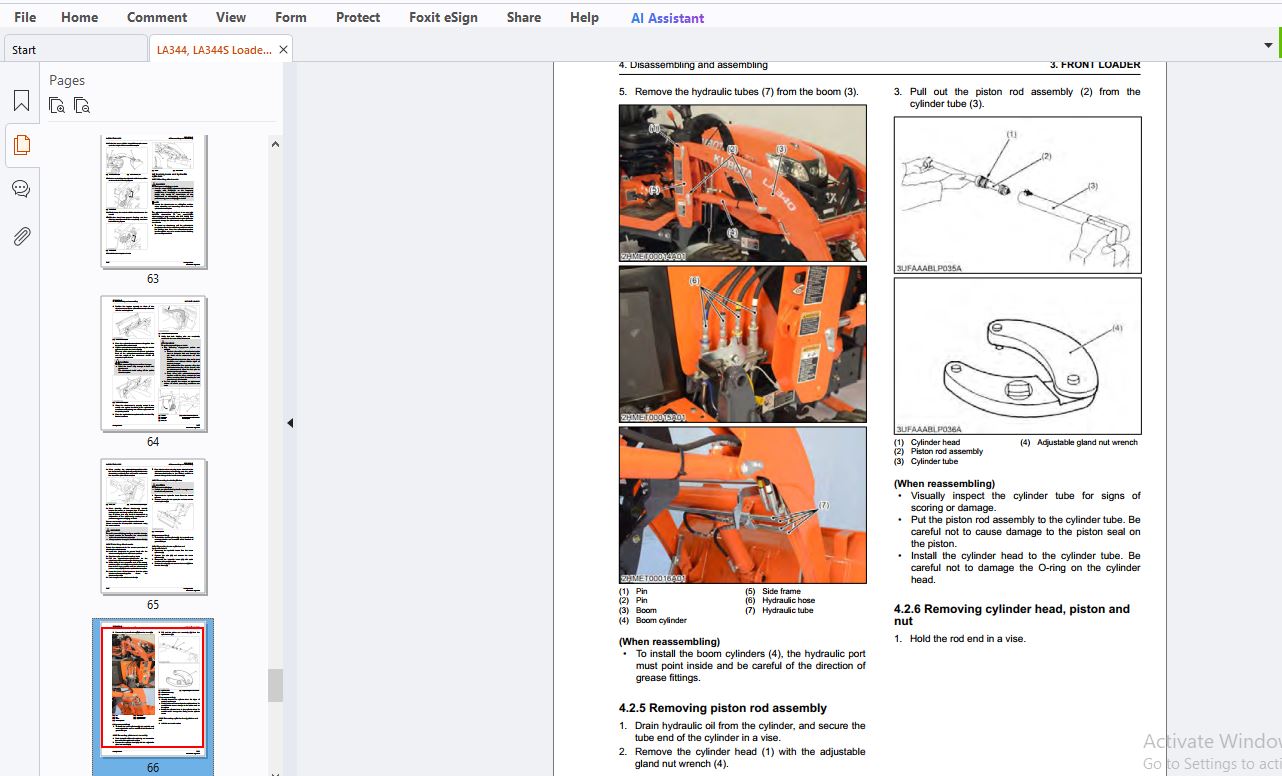Open the Attachments paperclip panel icon

[21, 236]
